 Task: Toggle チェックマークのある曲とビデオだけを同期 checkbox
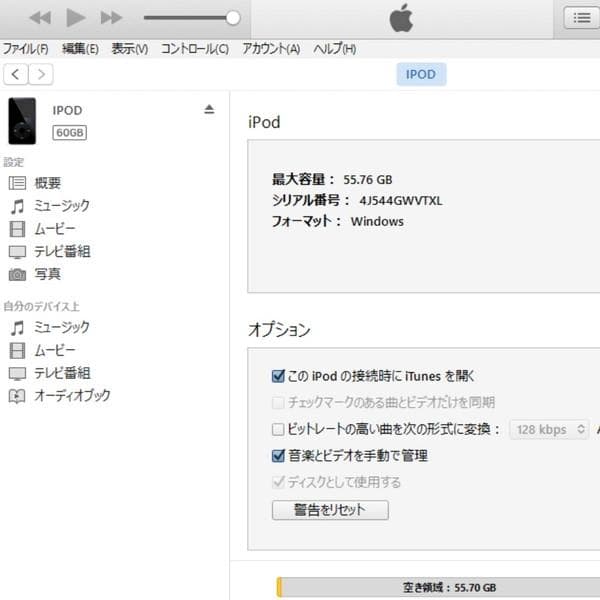pyautogui.click(x=278, y=403)
